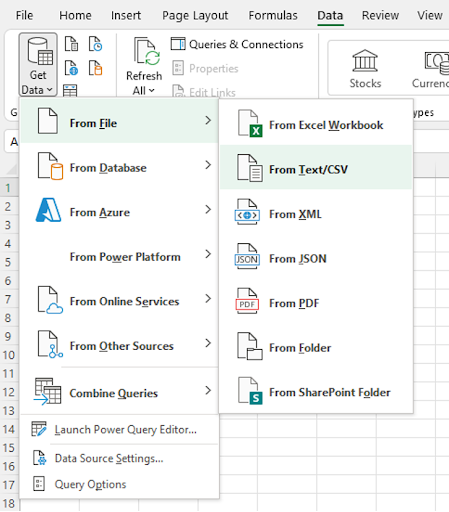Click the From Text/CSV document icon in submenu
449x512 pixels.
(250, 168)
